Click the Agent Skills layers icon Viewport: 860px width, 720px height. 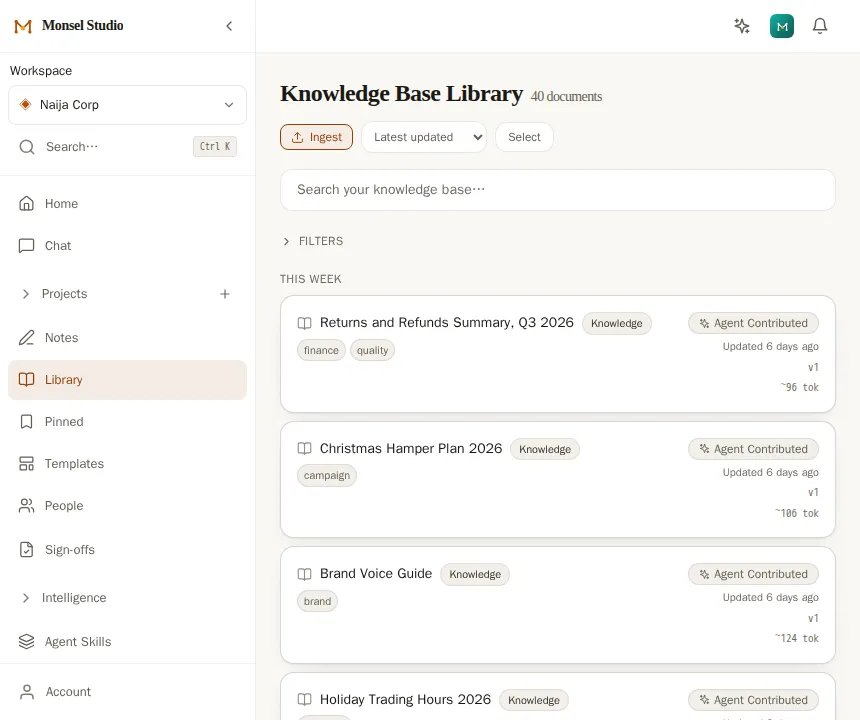[26, 642]
